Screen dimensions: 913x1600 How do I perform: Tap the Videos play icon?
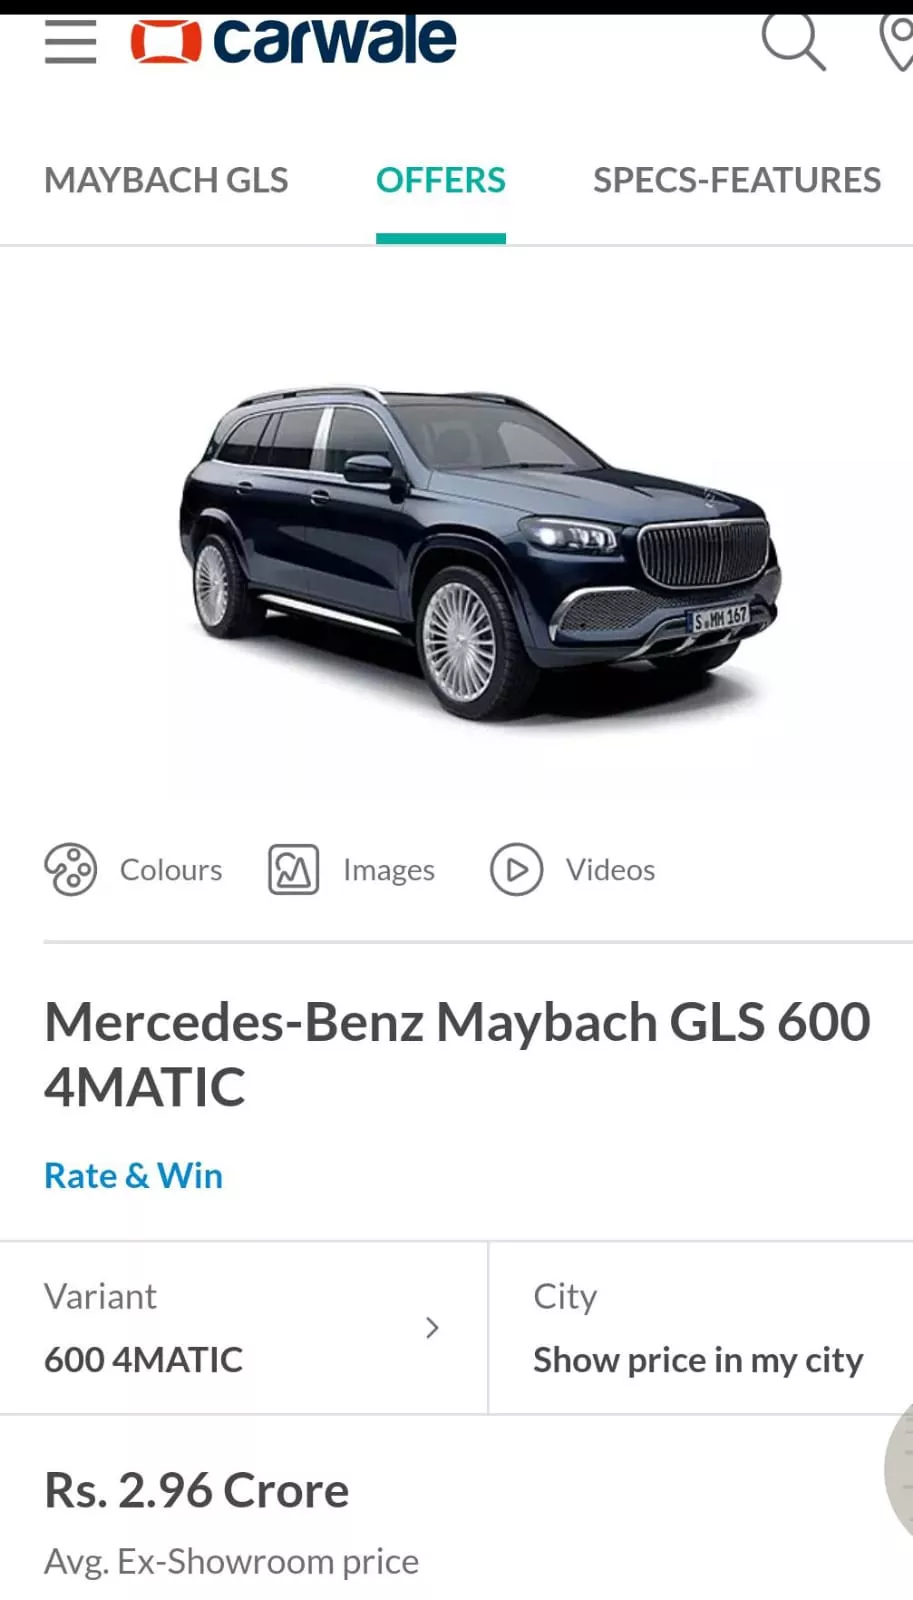point(516,869)
